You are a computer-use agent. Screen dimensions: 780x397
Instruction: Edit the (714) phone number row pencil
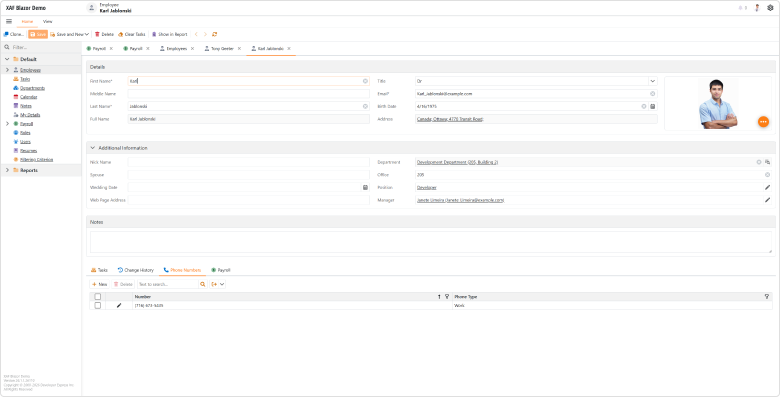(x=119, y=305)
